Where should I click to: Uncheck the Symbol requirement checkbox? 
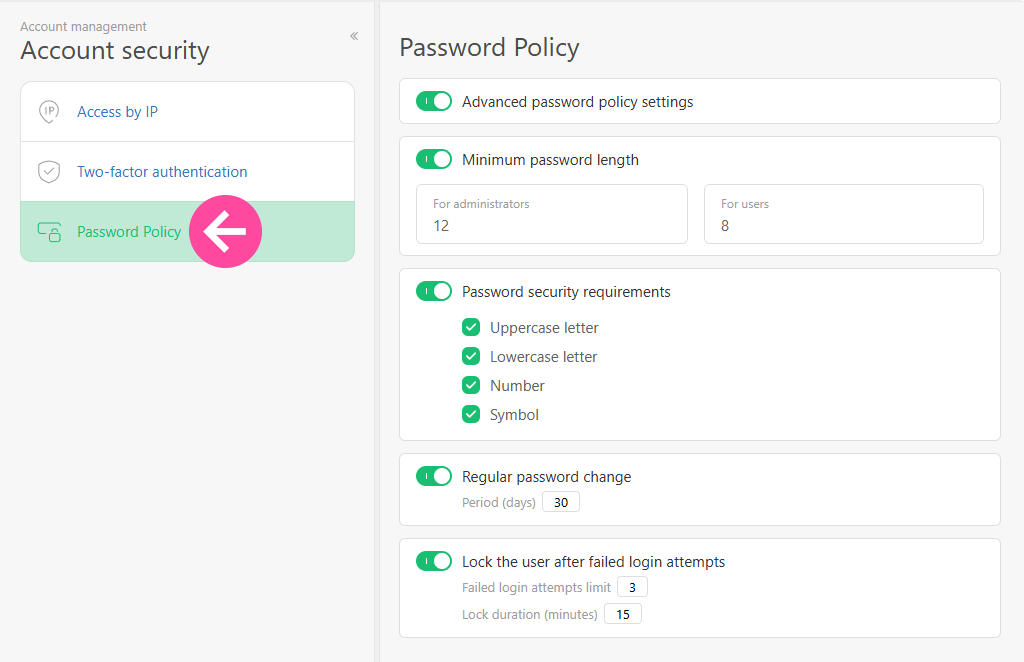(x=471, y=415)
